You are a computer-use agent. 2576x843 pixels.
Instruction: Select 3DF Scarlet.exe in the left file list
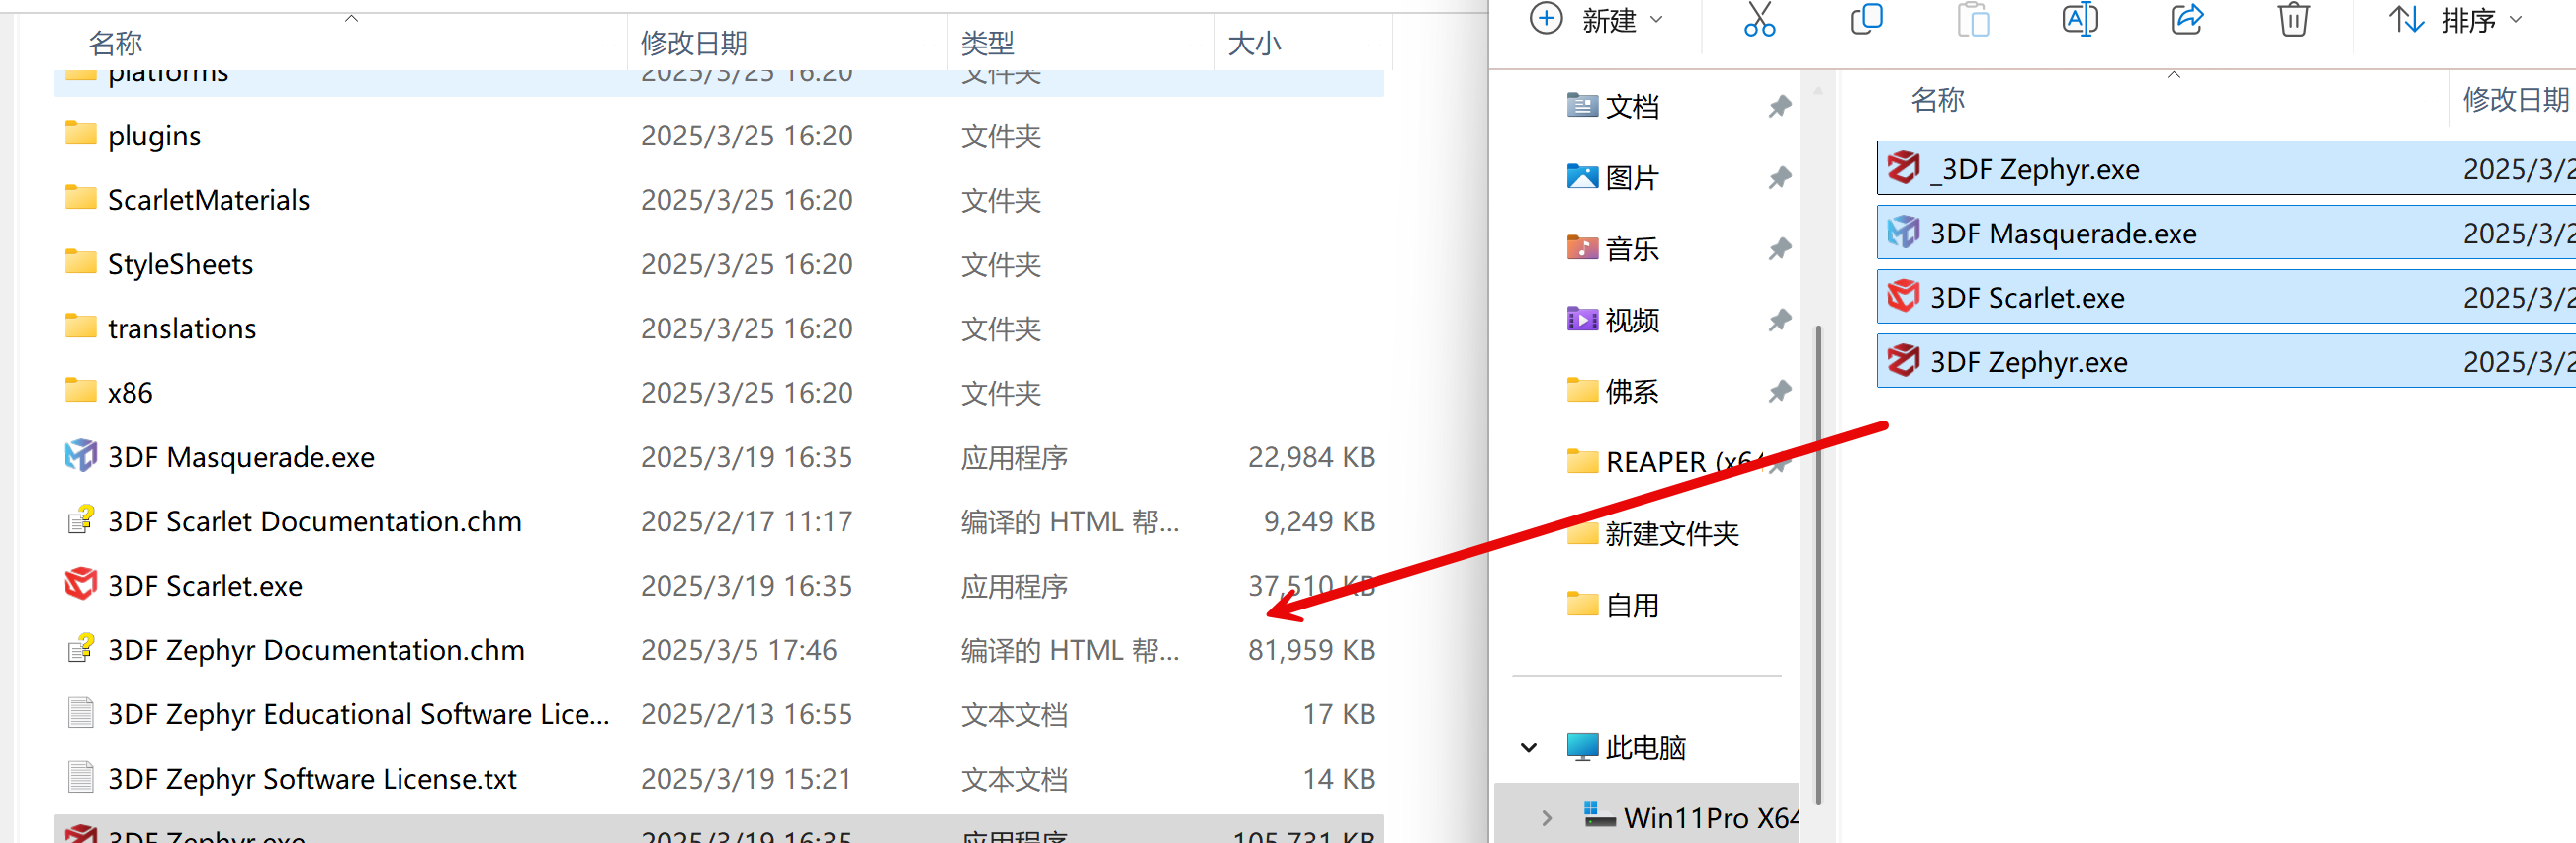pyautogui.click(x=205, y=585)
